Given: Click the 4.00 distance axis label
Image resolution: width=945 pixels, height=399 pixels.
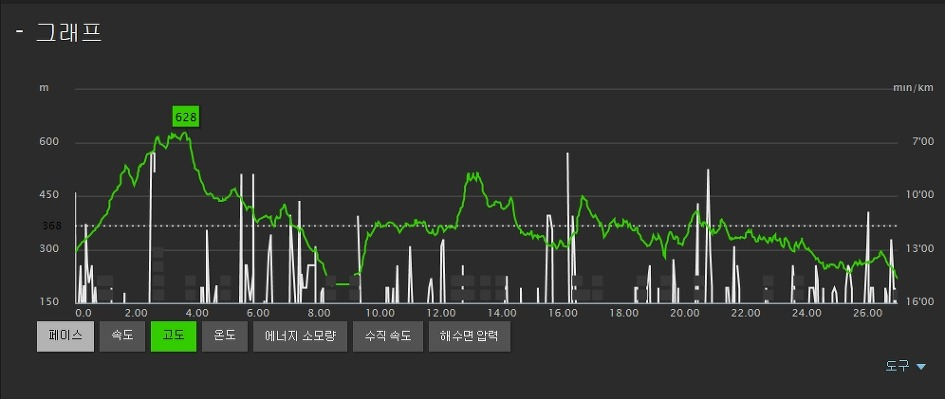Looking at the screenshot, I should pos(197,313).
